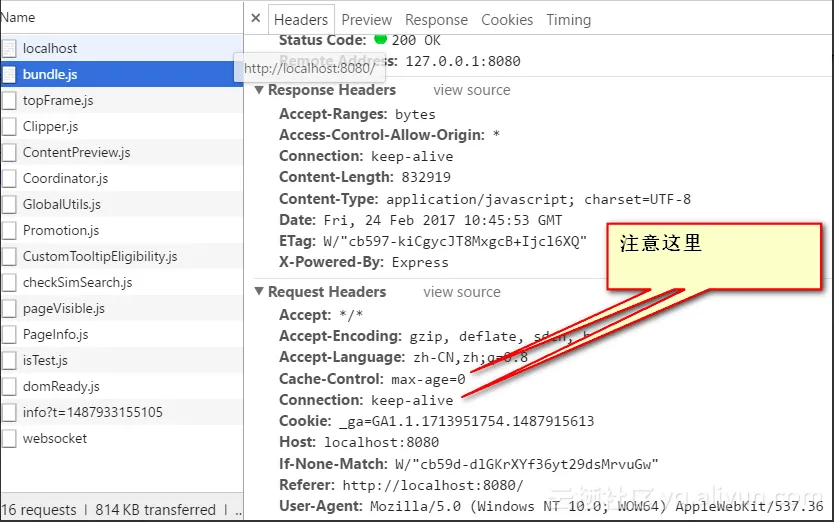This screenshot has height=522, width=834.
Task: Select the Cookies tab
Action: pyautogui.click(x=507, y=20)
